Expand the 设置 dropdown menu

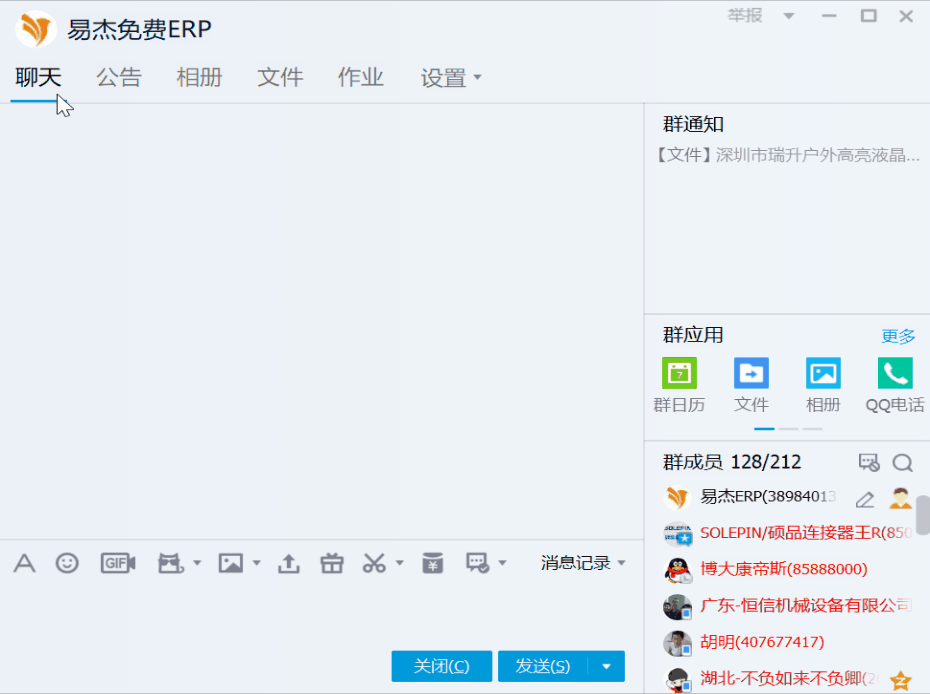point(451,78)
